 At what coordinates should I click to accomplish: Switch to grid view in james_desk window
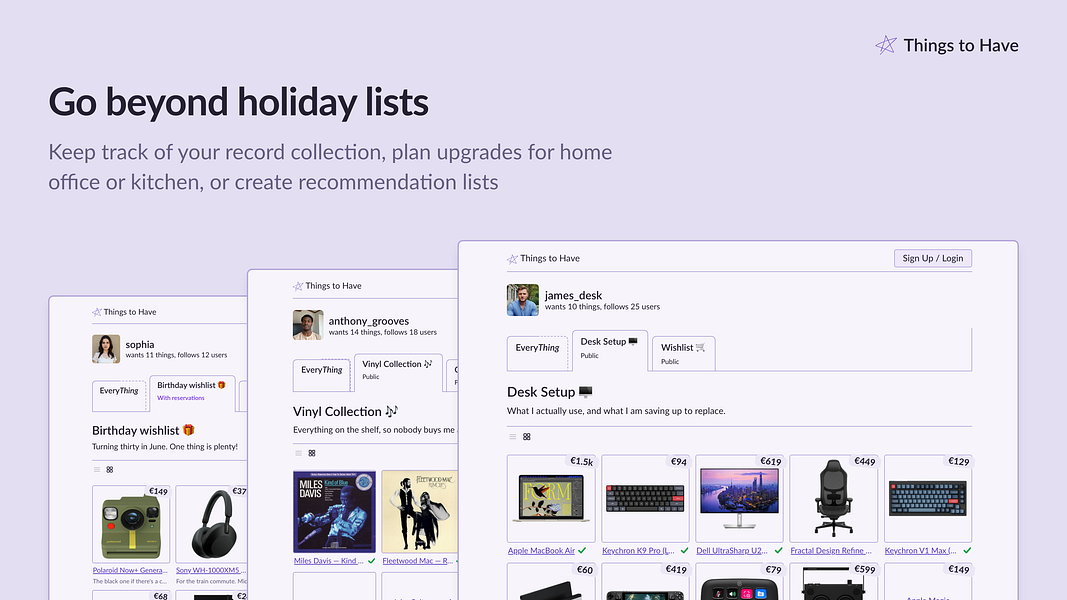pos(527,437)
